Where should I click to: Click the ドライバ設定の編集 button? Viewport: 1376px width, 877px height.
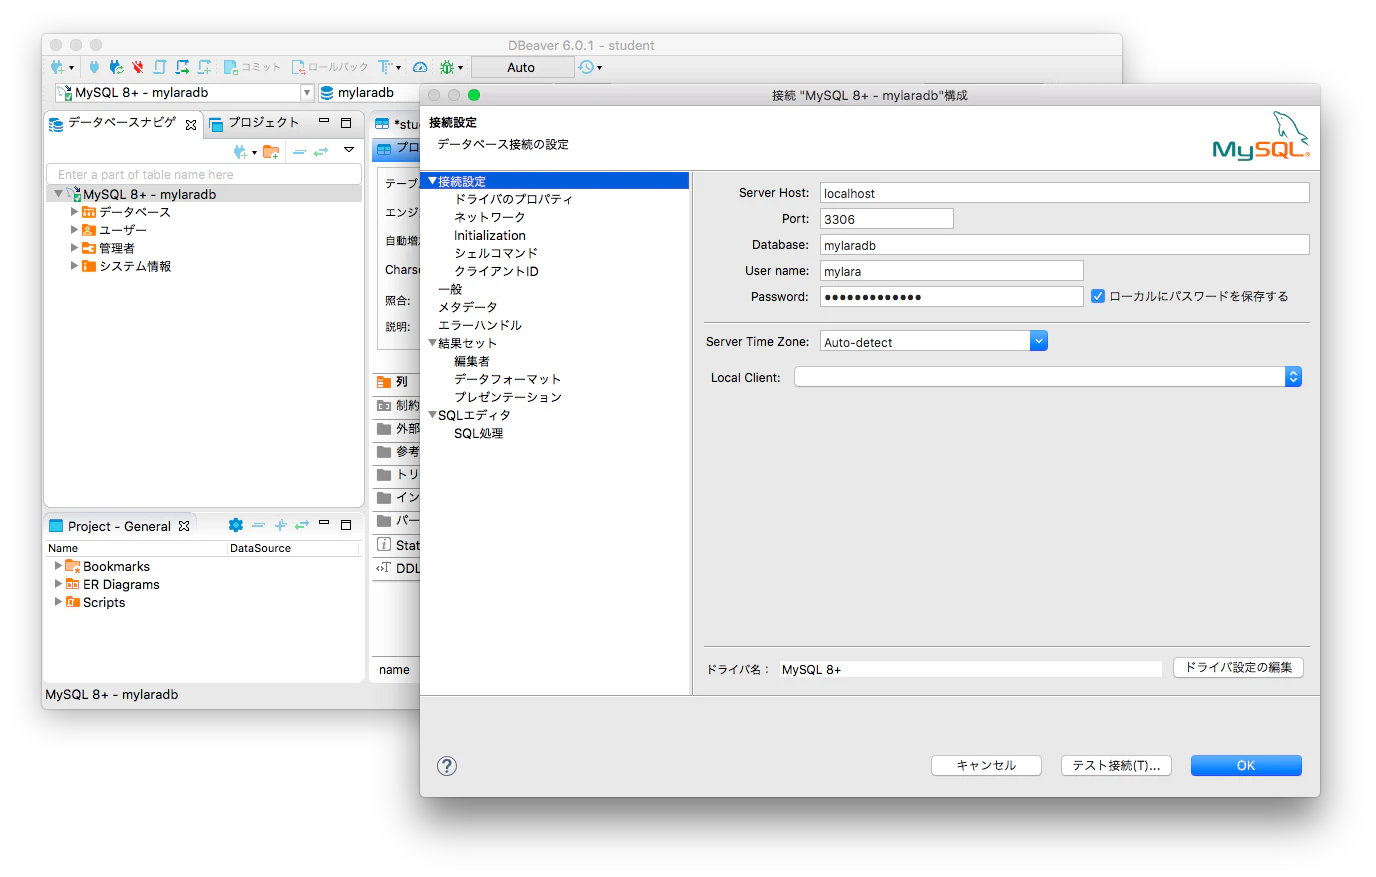pos(1238,667)
